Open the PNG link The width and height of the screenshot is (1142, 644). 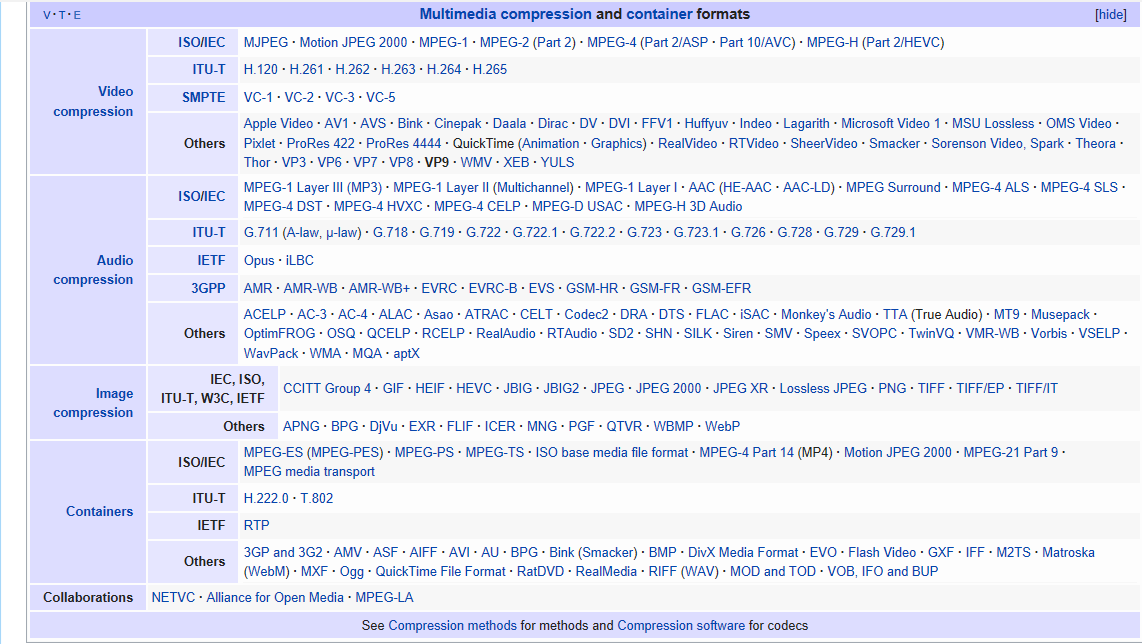(x=892, y=388)
